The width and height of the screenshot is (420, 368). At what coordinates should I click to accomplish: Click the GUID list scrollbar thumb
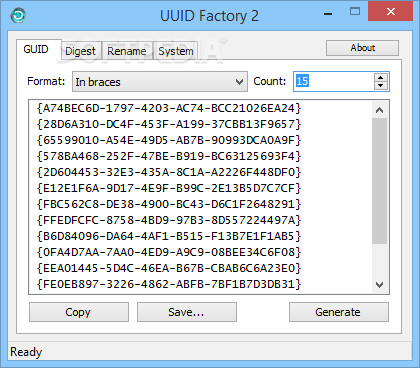tap(379, 181)
